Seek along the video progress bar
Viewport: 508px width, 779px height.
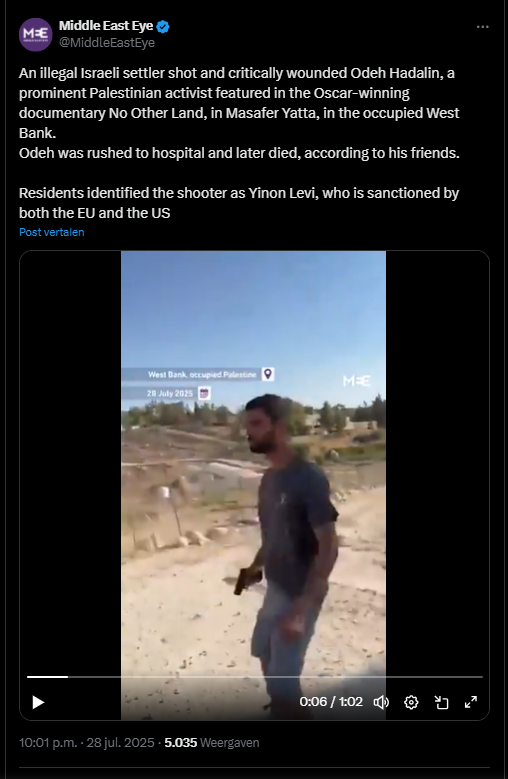click(x=254, y=677)
